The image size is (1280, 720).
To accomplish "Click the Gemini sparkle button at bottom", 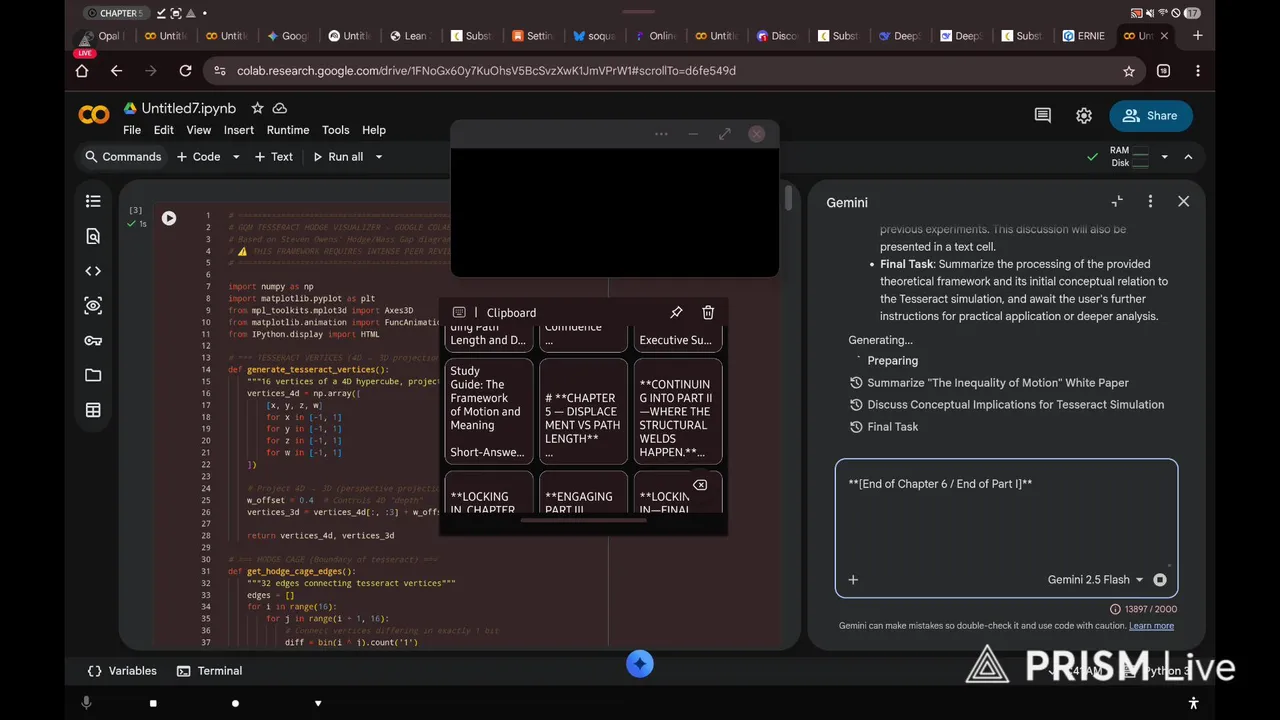I will click(640, 664).
